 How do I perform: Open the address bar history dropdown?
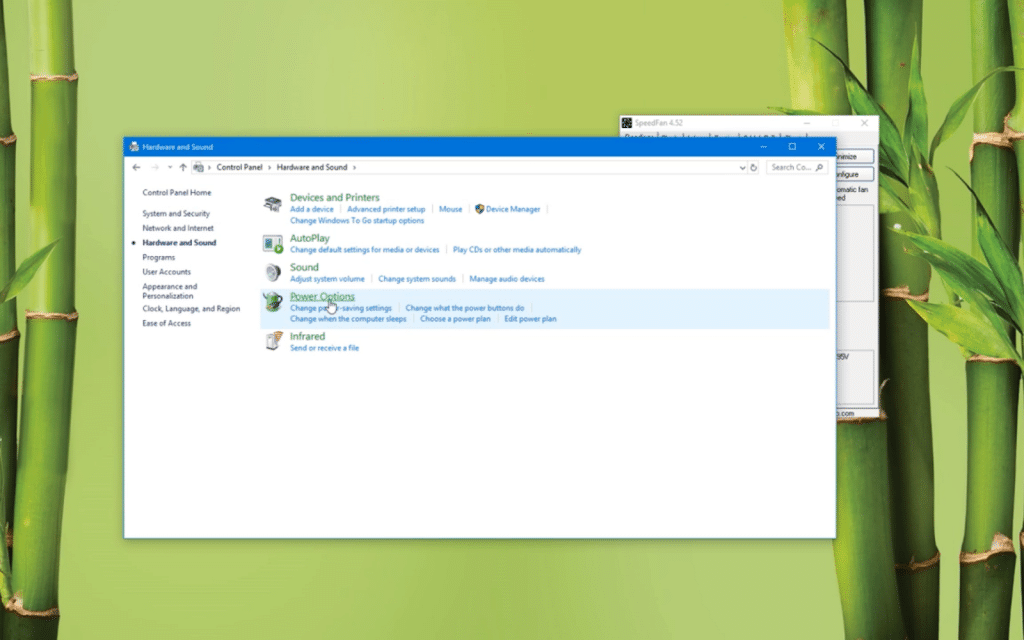(x=742, y=168)
